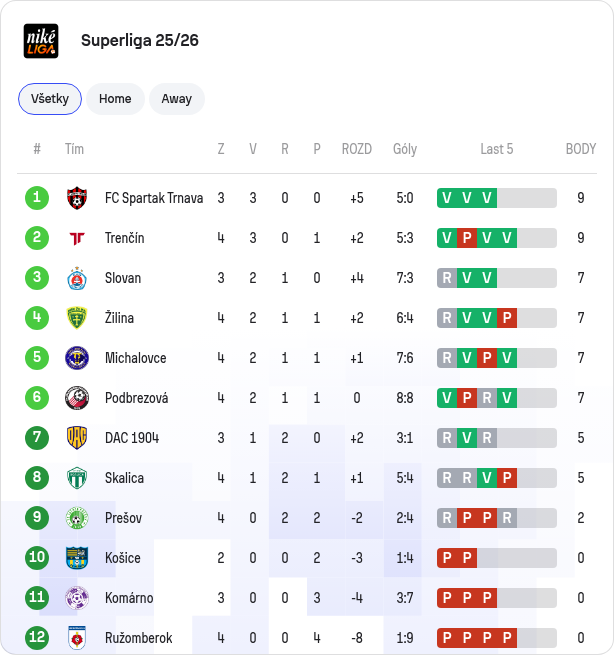Select the Slovan club badge
Screen dimensions: 614x655
(77, 278)
